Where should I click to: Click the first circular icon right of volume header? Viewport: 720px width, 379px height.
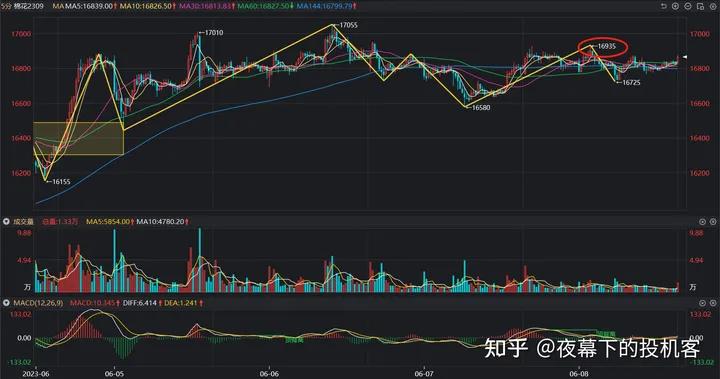pyautogui.click(x=702, y=221)
